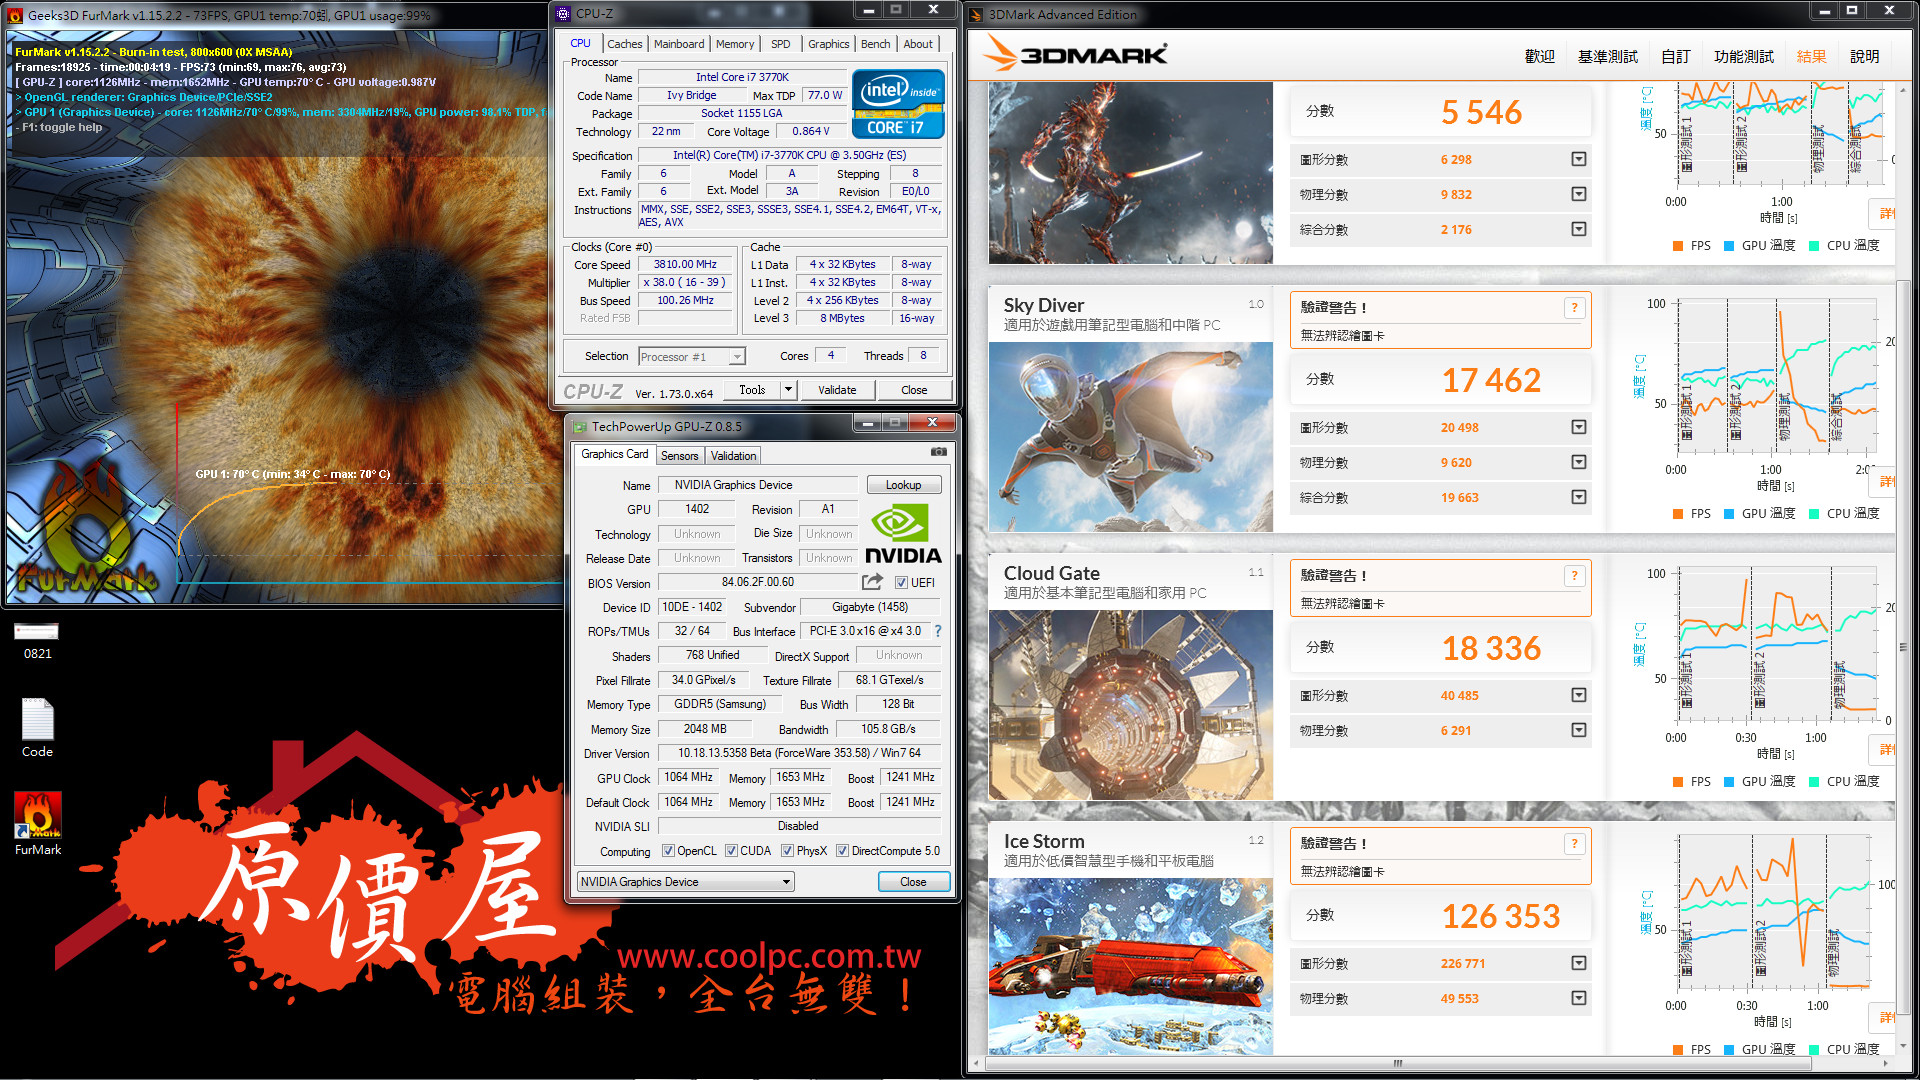
Task: Open the NVIDIA Graphics Device dropdown in GPU-Z
Action: [x=686, y=882]
